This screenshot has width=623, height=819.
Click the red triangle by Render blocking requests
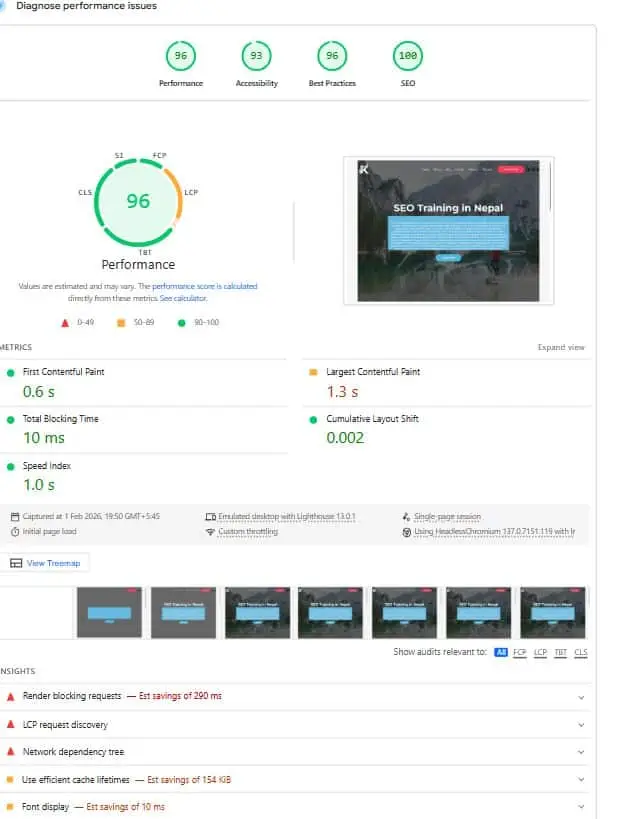10,697
